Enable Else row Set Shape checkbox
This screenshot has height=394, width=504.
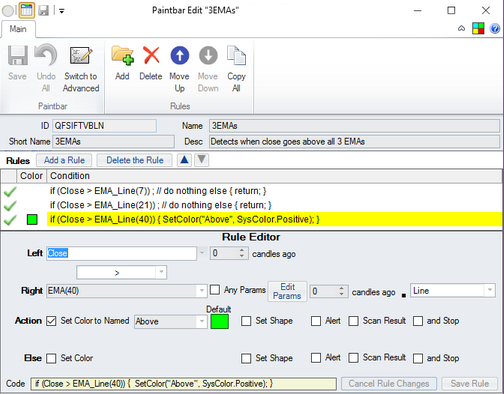coord(246,358)
